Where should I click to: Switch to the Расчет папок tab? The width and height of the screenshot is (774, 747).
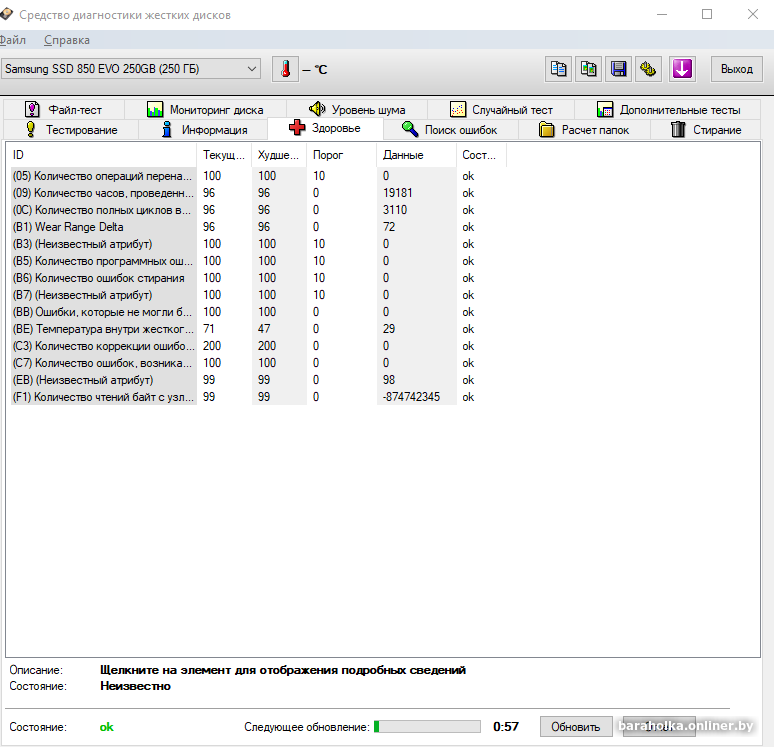584,129
